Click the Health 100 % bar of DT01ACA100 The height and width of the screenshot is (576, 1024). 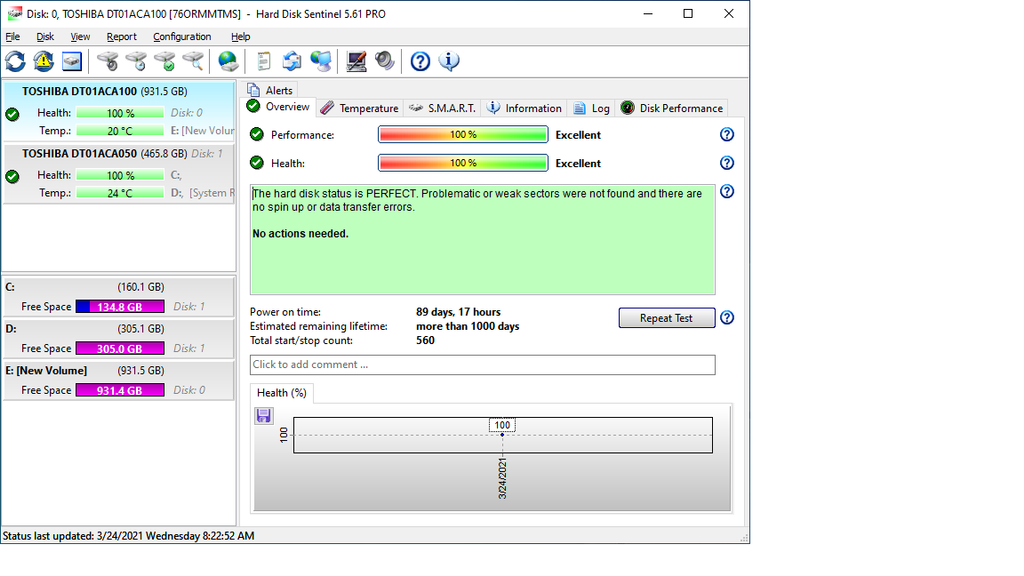click(120, 113)
